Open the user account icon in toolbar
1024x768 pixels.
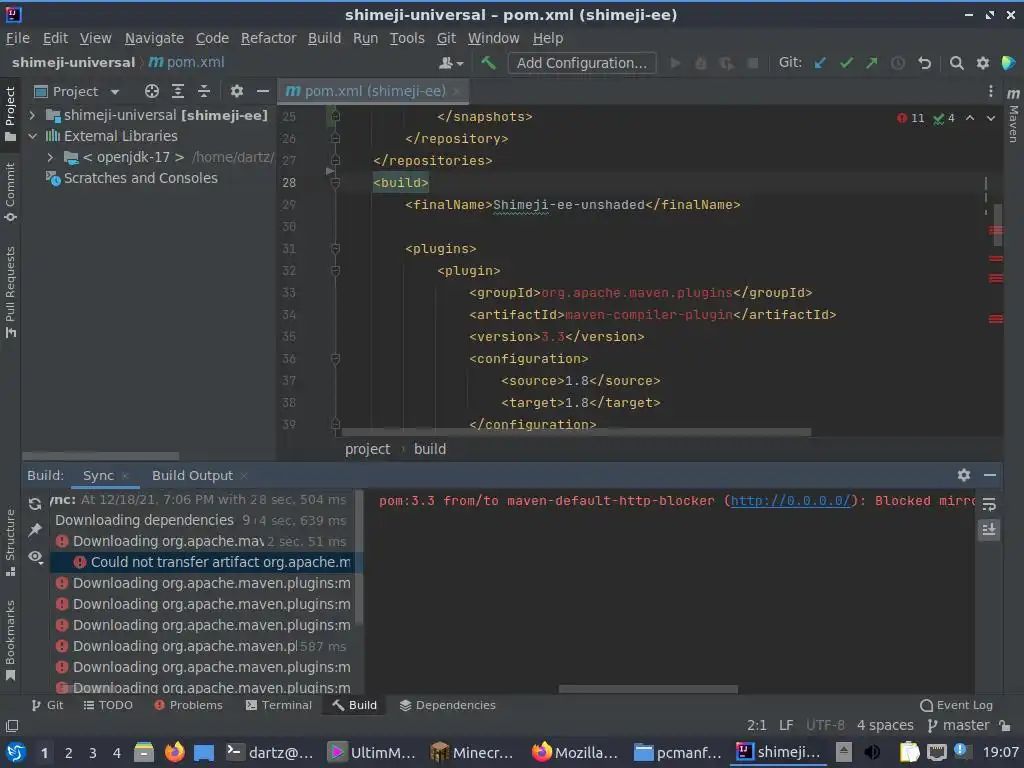click(451, 63)
